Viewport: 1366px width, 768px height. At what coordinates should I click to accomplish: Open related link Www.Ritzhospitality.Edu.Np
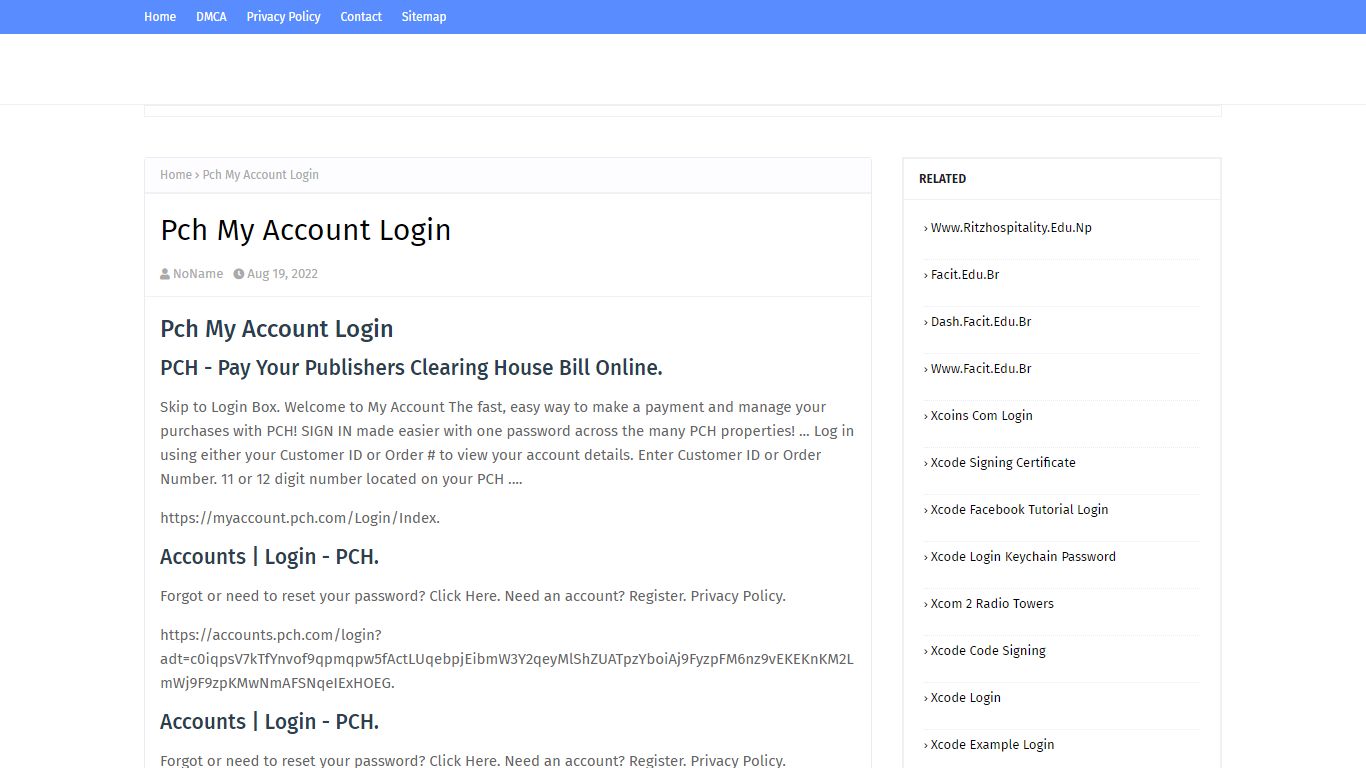[1011, 228]
